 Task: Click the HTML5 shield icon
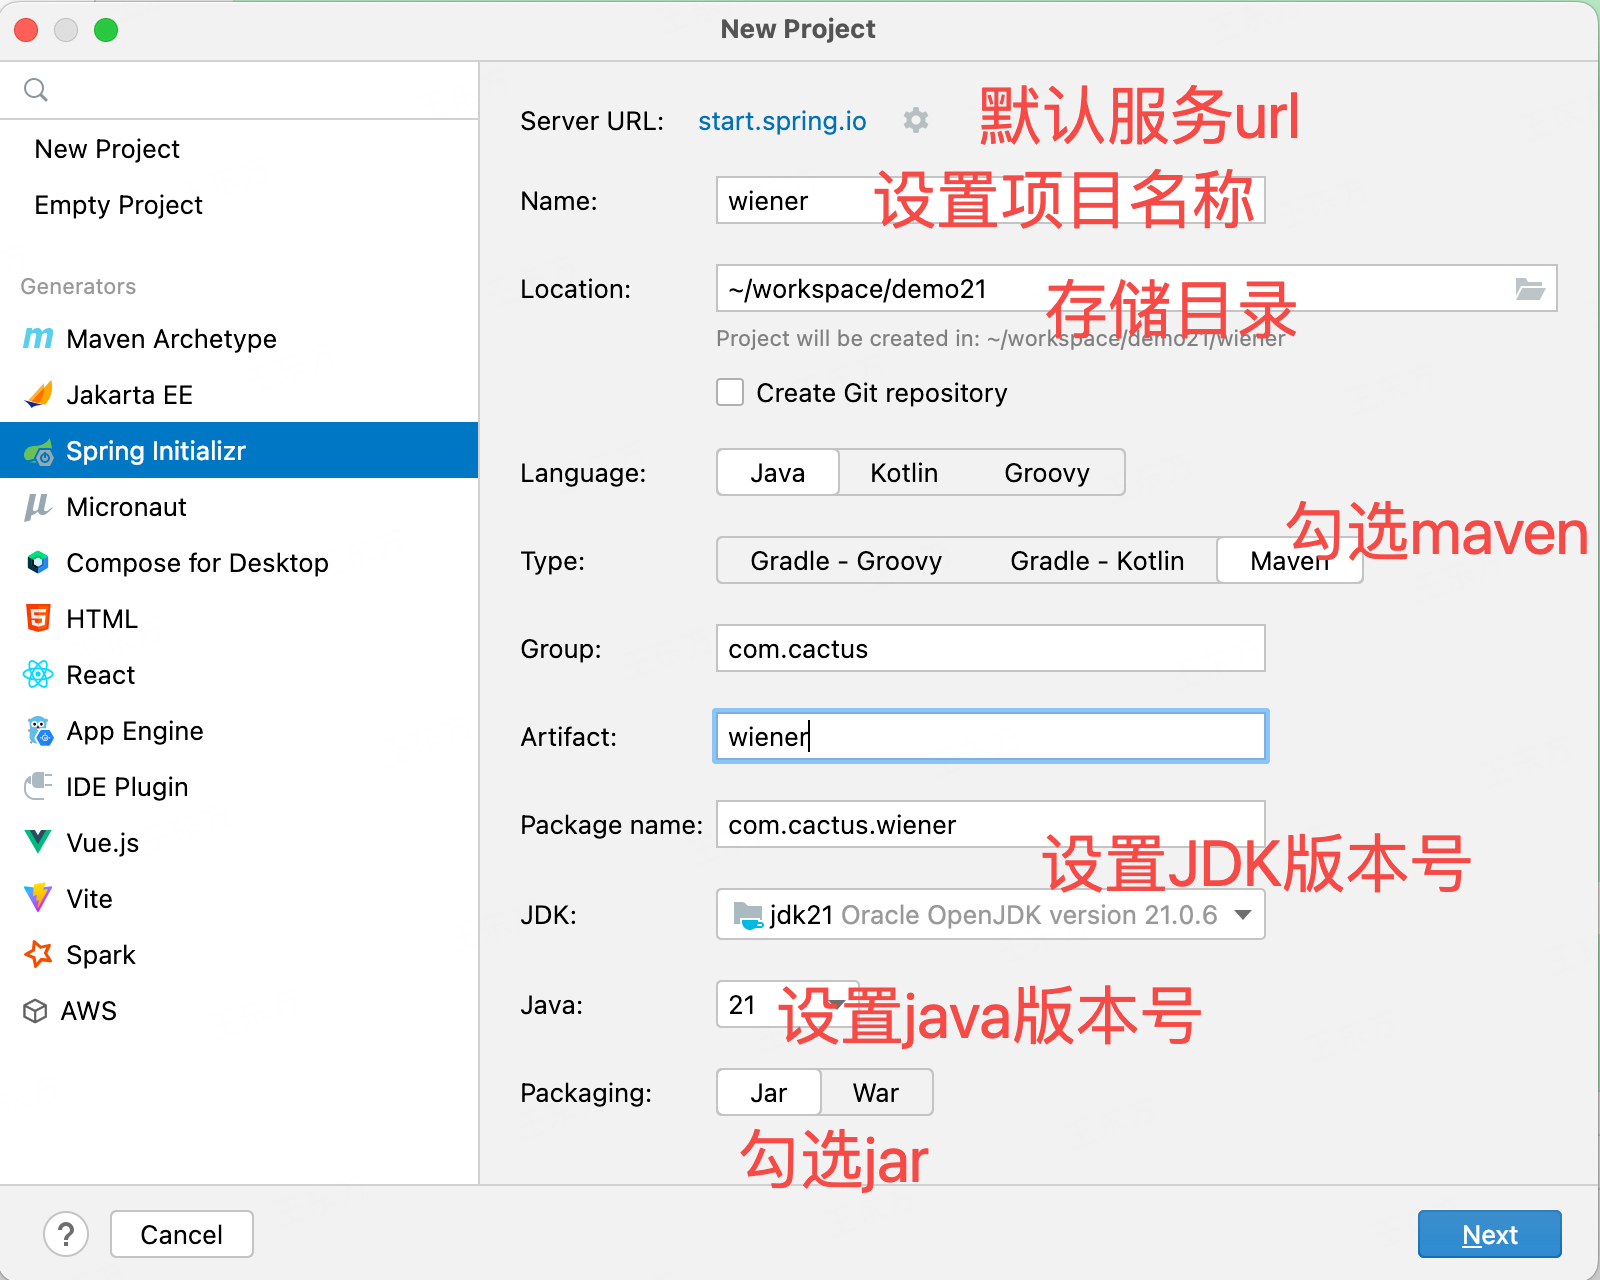click(38, 618)
